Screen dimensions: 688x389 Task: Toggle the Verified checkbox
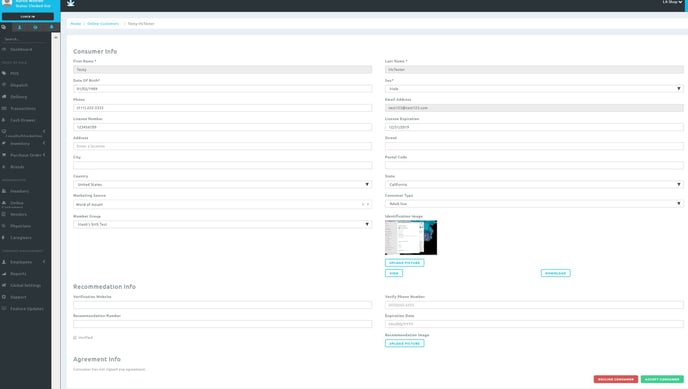click(x=75, y=338)
